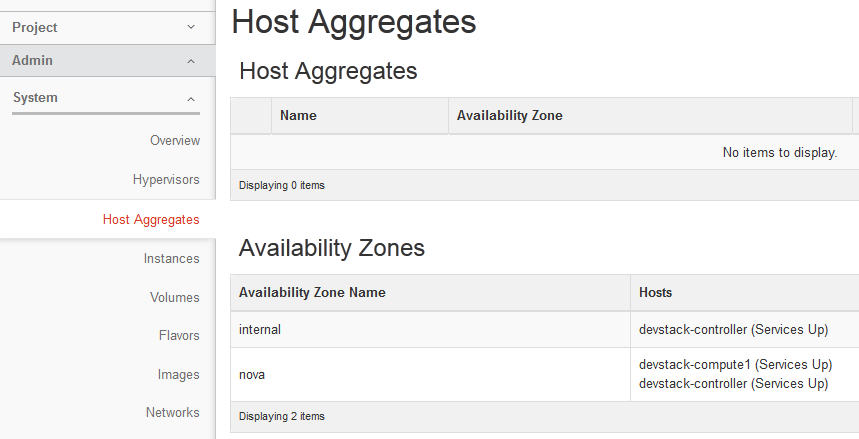
Task: Open Instances from the System menu
Action: tap(171, 258)
